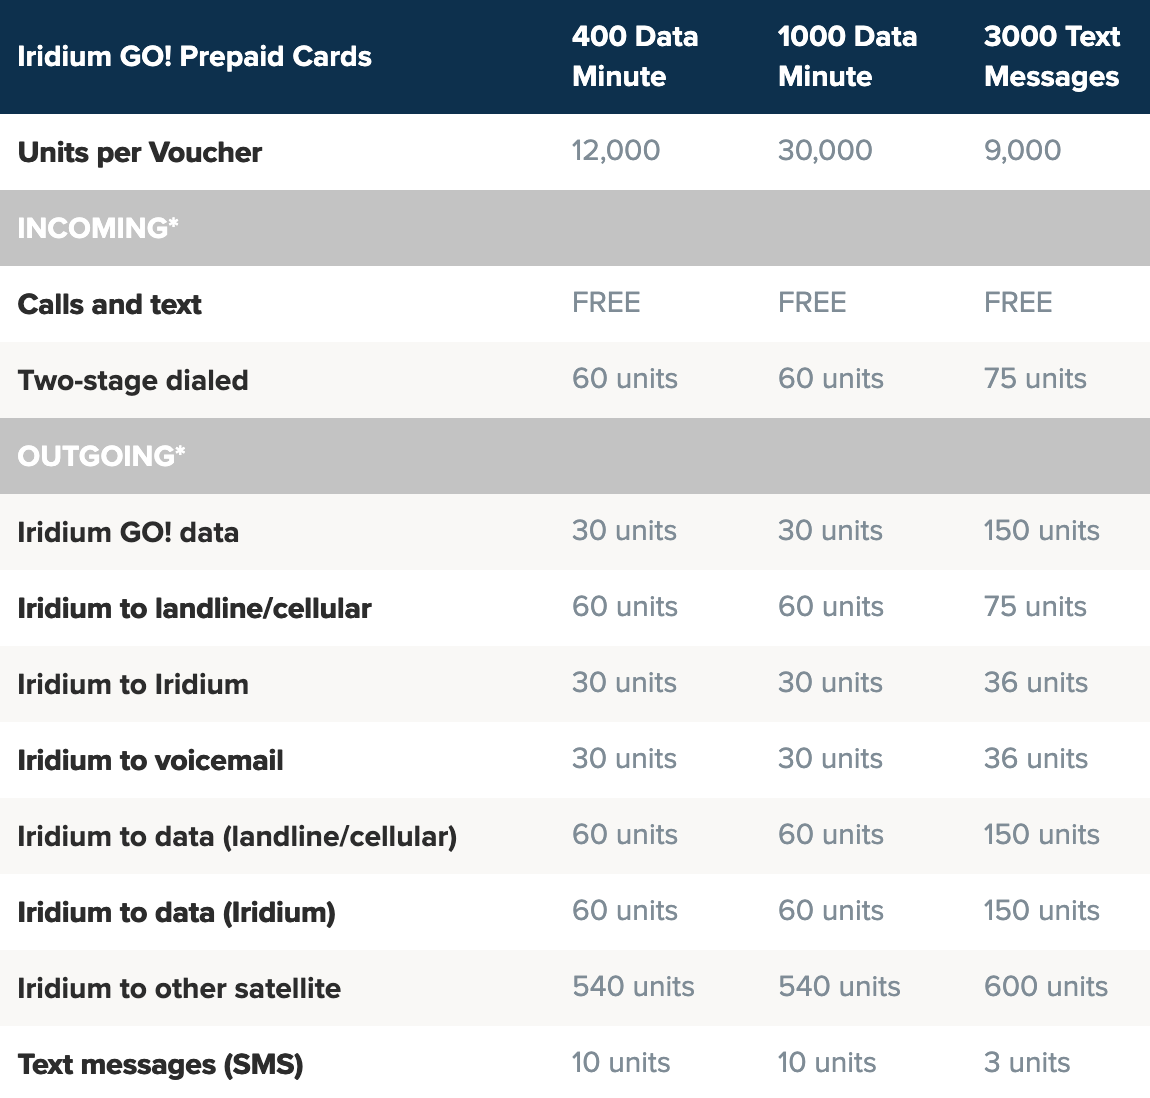This screenshot has height=1098, width=1150.
Task: Click FREE under 1000 Data Minute
Action: [x=812, y=302]
